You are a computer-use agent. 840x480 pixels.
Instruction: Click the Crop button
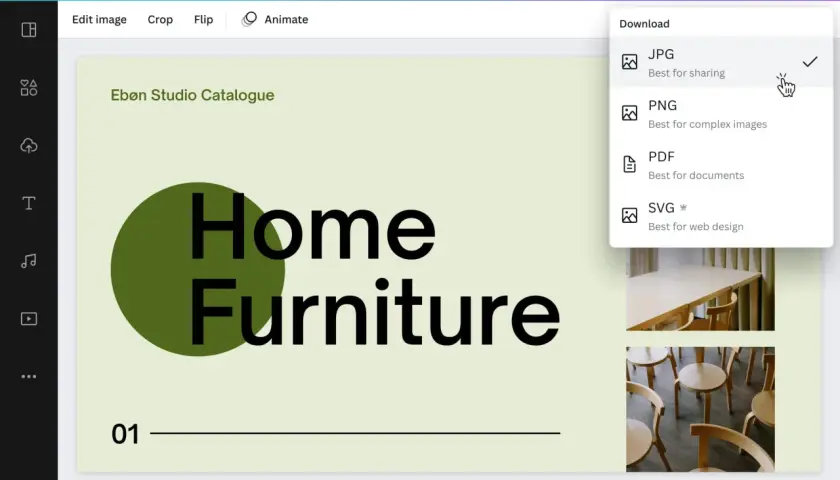pyautogui.click(x=160, y=19)
